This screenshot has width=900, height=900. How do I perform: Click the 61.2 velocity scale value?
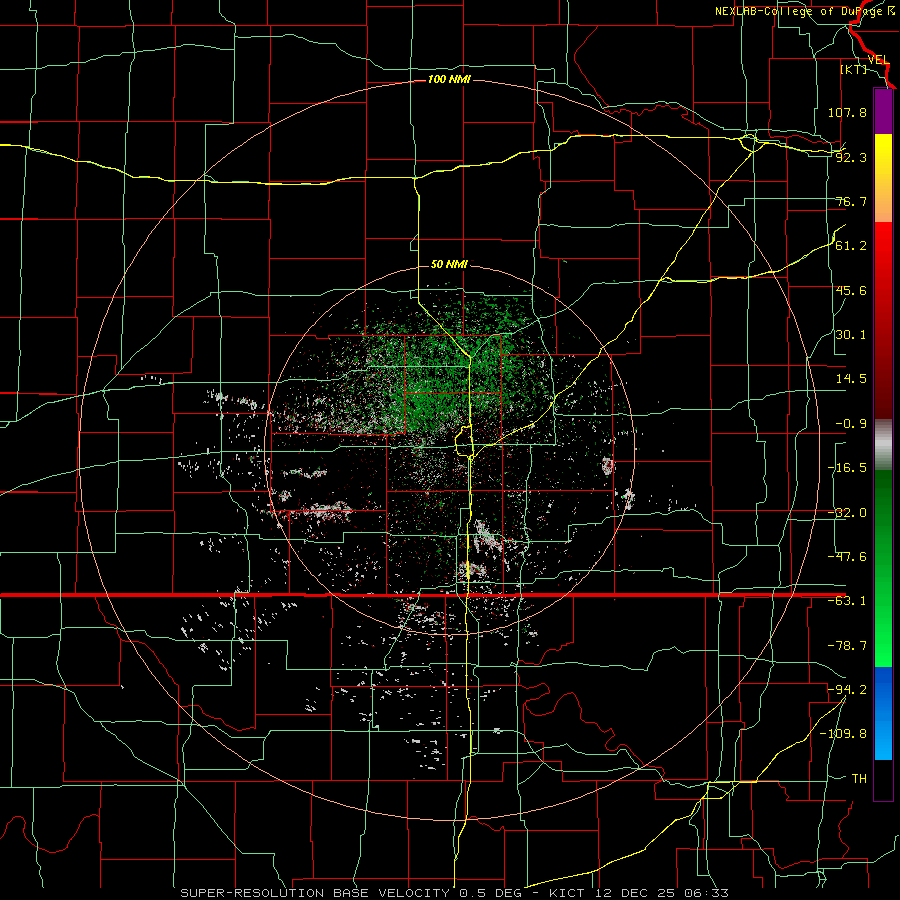[851, 246]
